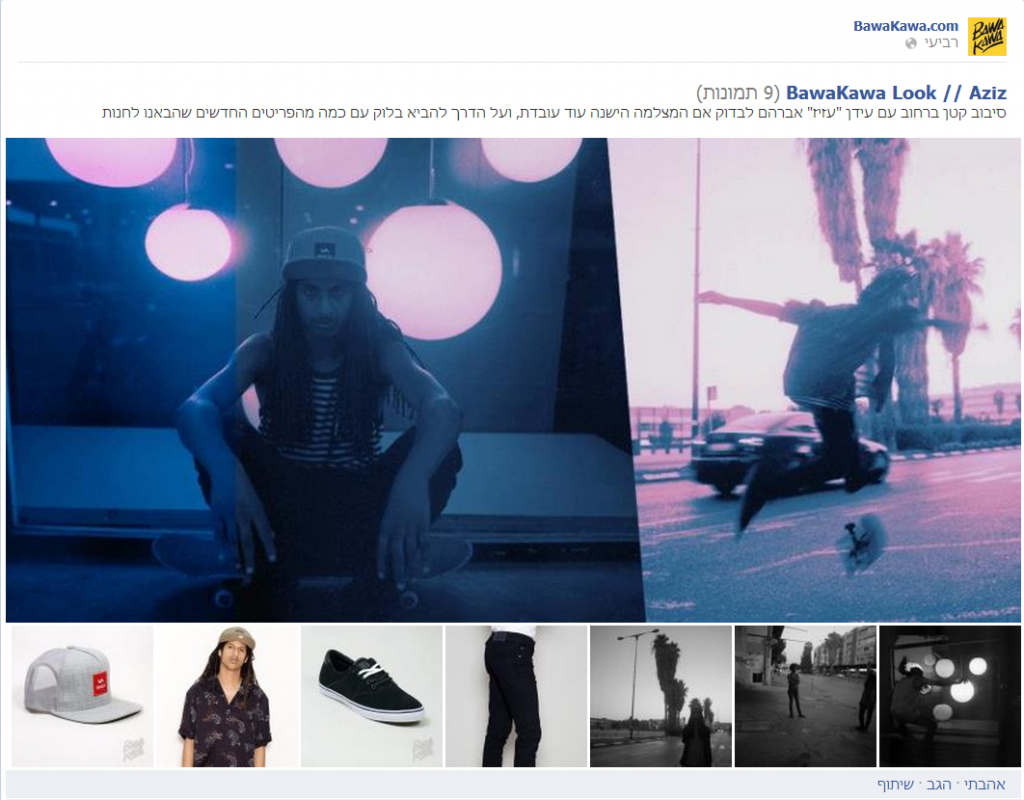Click the globe privacy icon
Screen dimensions: 1024x800
click(x=910, y=44)
